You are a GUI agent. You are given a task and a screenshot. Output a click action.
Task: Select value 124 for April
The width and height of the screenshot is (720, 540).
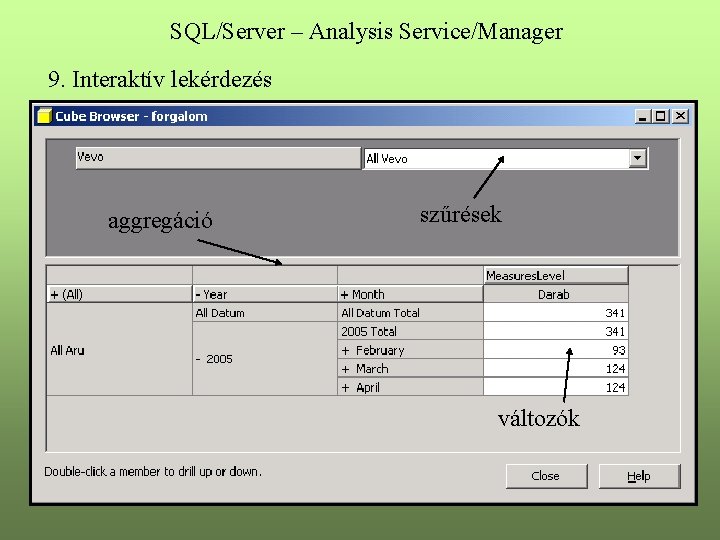[x=556, y=388]
